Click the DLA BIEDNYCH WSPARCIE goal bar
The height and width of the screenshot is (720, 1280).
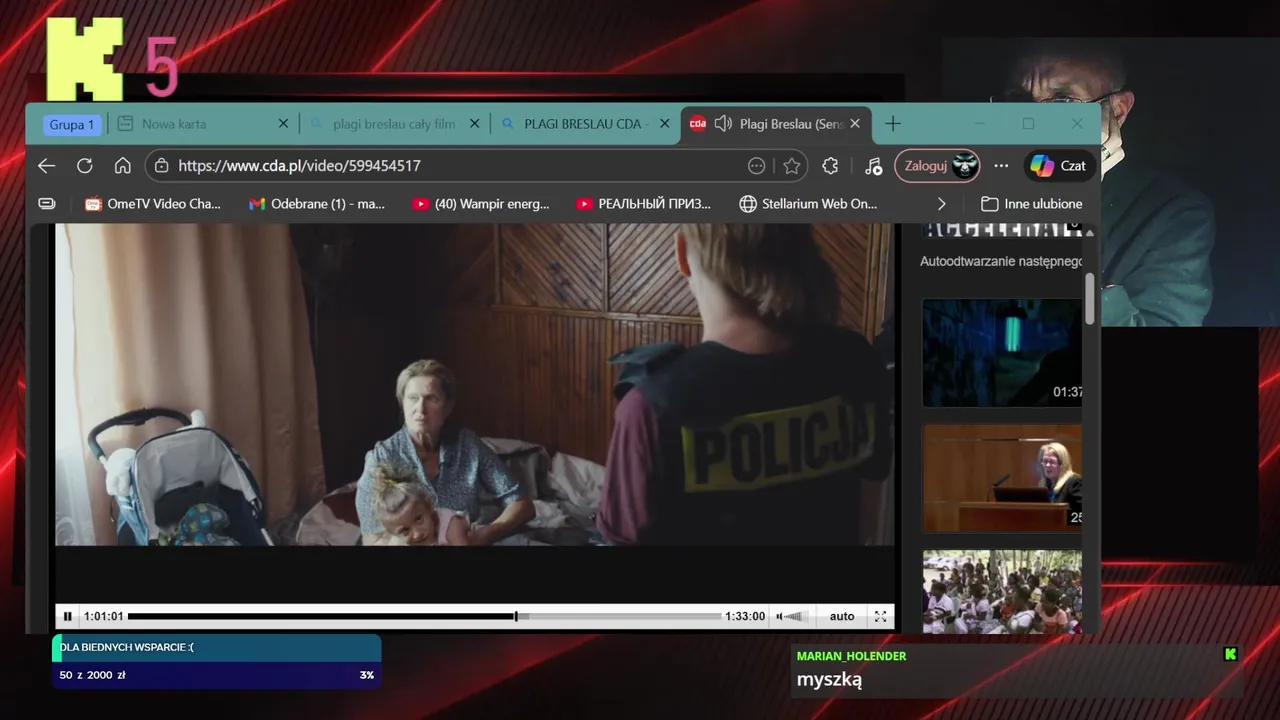(x=216, y=647)
